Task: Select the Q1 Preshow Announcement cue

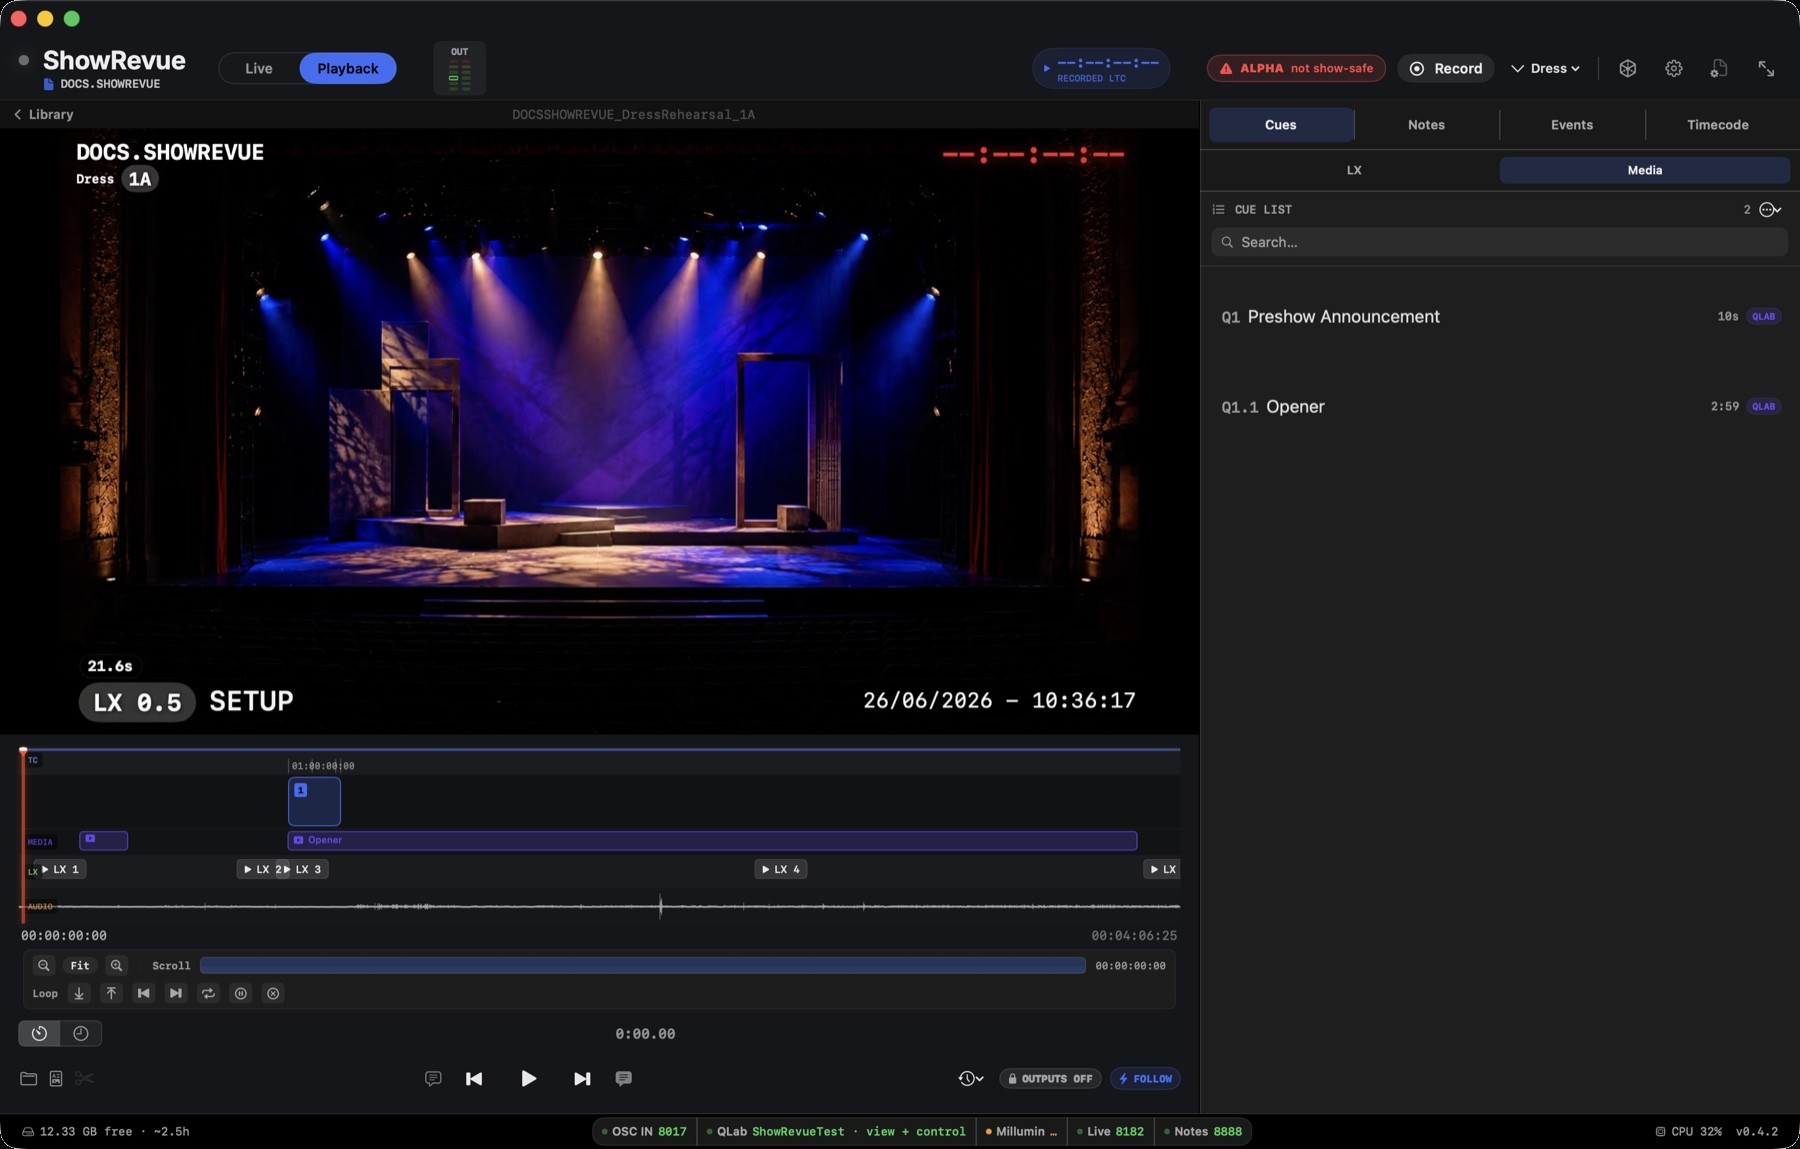Action: point(1499,316)
